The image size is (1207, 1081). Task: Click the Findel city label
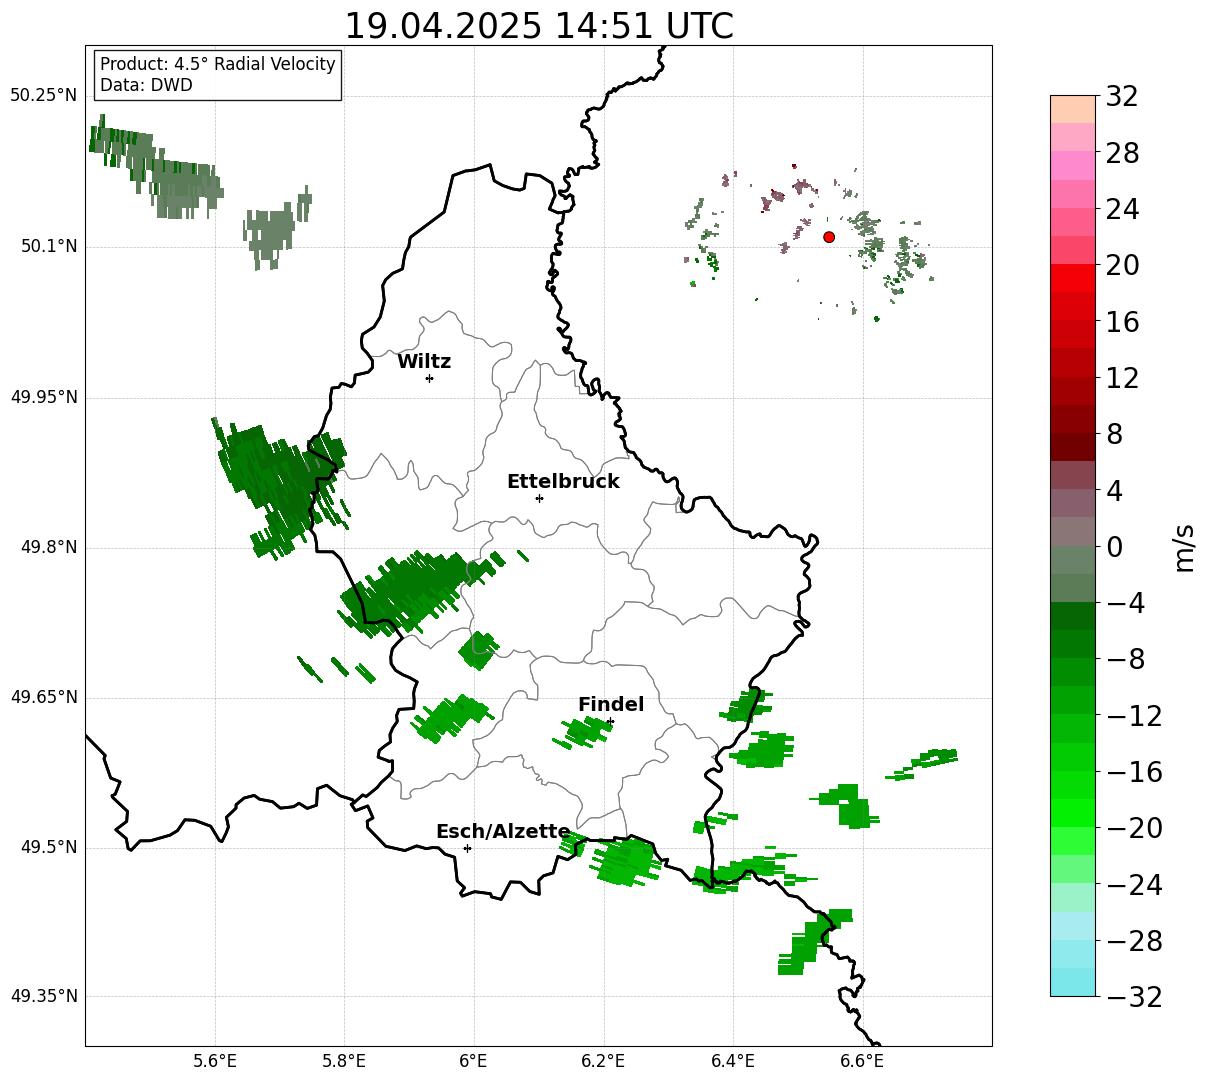(x=611, y=705)
